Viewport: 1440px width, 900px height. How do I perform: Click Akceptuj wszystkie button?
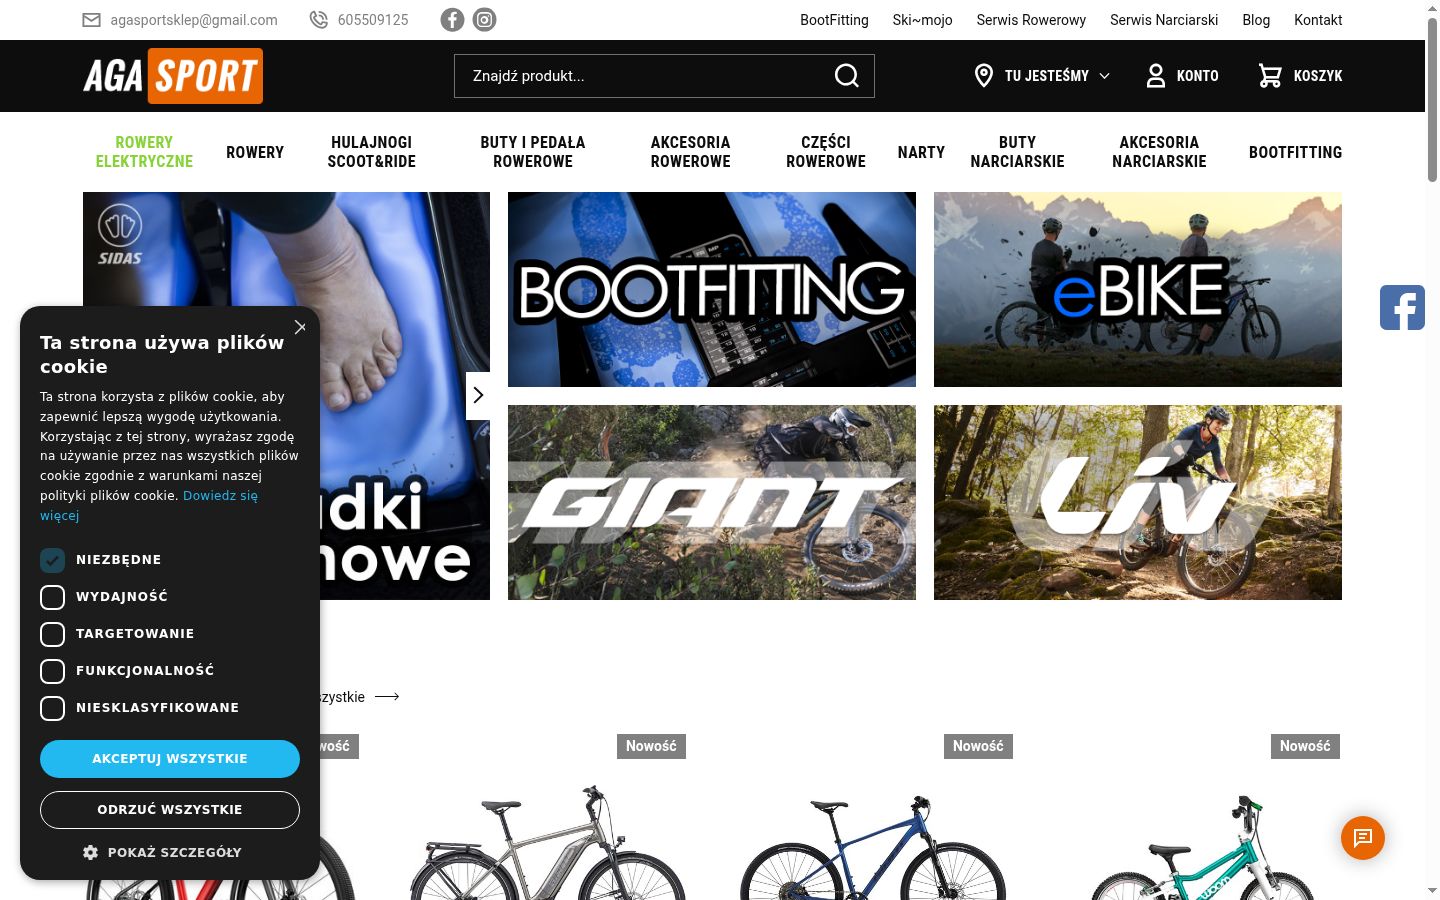(170, 759)
